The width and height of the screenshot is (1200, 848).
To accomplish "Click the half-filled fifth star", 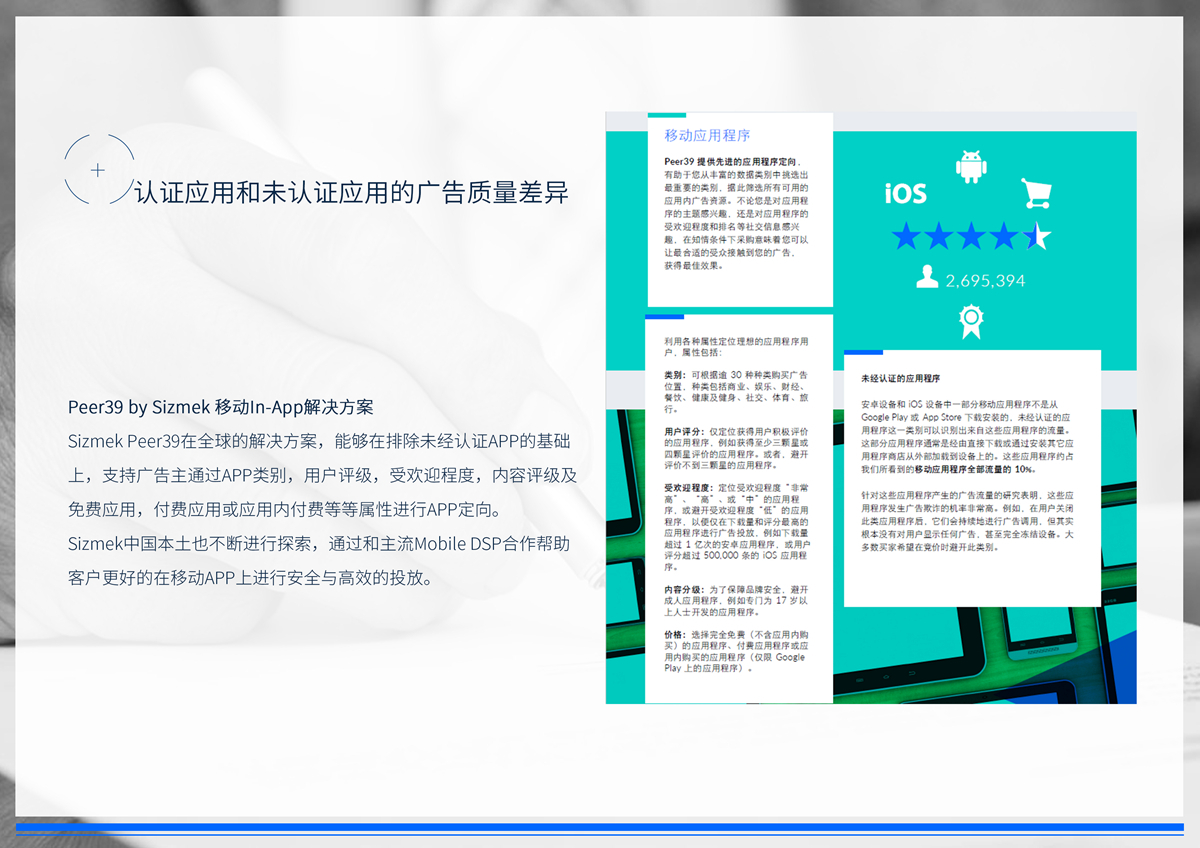I will (x=1037, y=237).
